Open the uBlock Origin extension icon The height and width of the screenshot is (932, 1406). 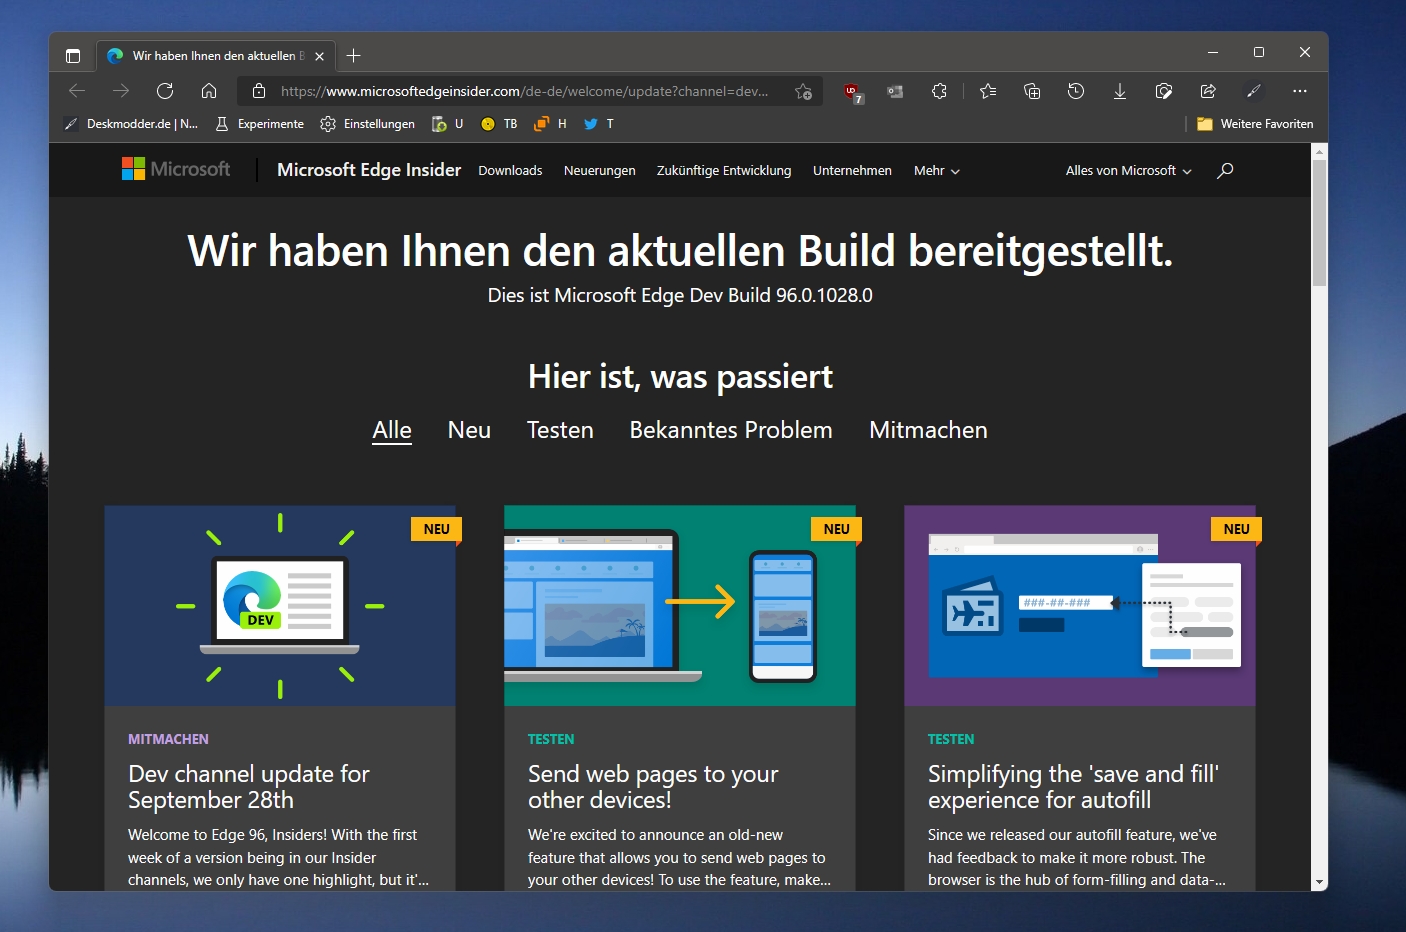click(852, 92)
